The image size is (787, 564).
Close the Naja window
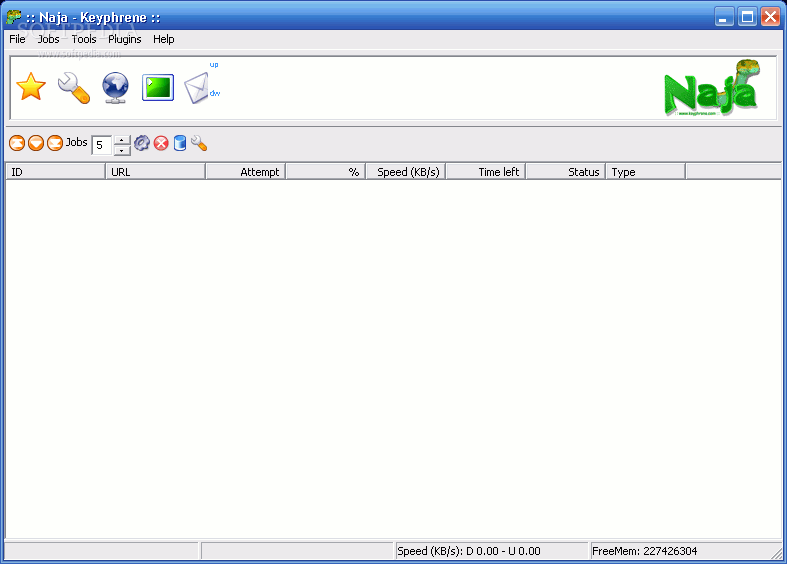770,17
